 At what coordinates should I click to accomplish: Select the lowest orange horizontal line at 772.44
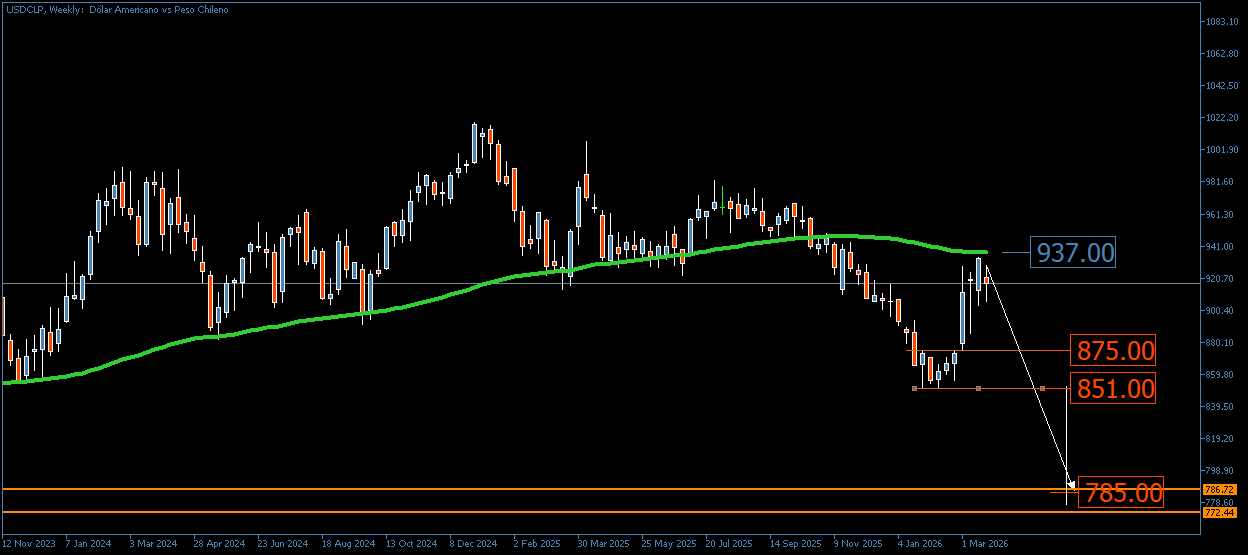(600, 512)
